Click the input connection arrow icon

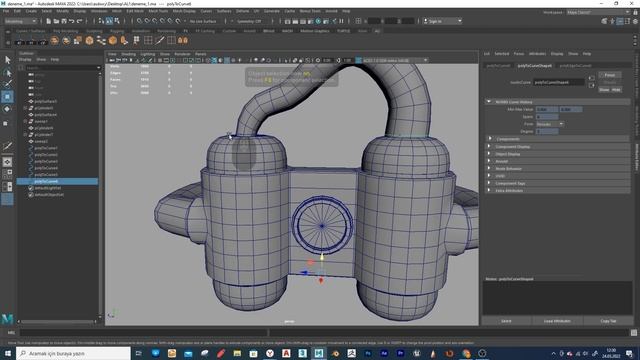[x=591, y=78]
